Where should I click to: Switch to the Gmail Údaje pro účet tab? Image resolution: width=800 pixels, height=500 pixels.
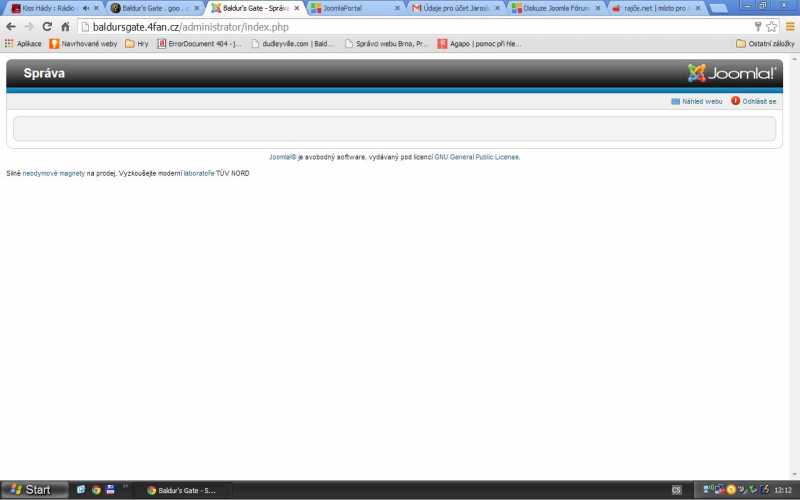[456, 8]
